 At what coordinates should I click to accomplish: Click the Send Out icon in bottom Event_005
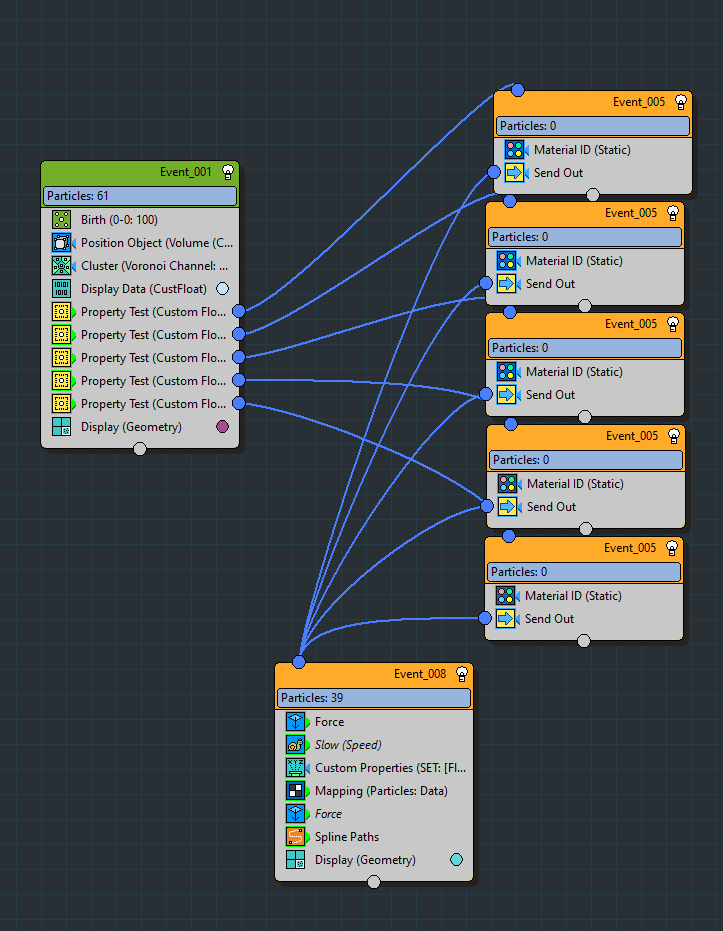(506, 619)
